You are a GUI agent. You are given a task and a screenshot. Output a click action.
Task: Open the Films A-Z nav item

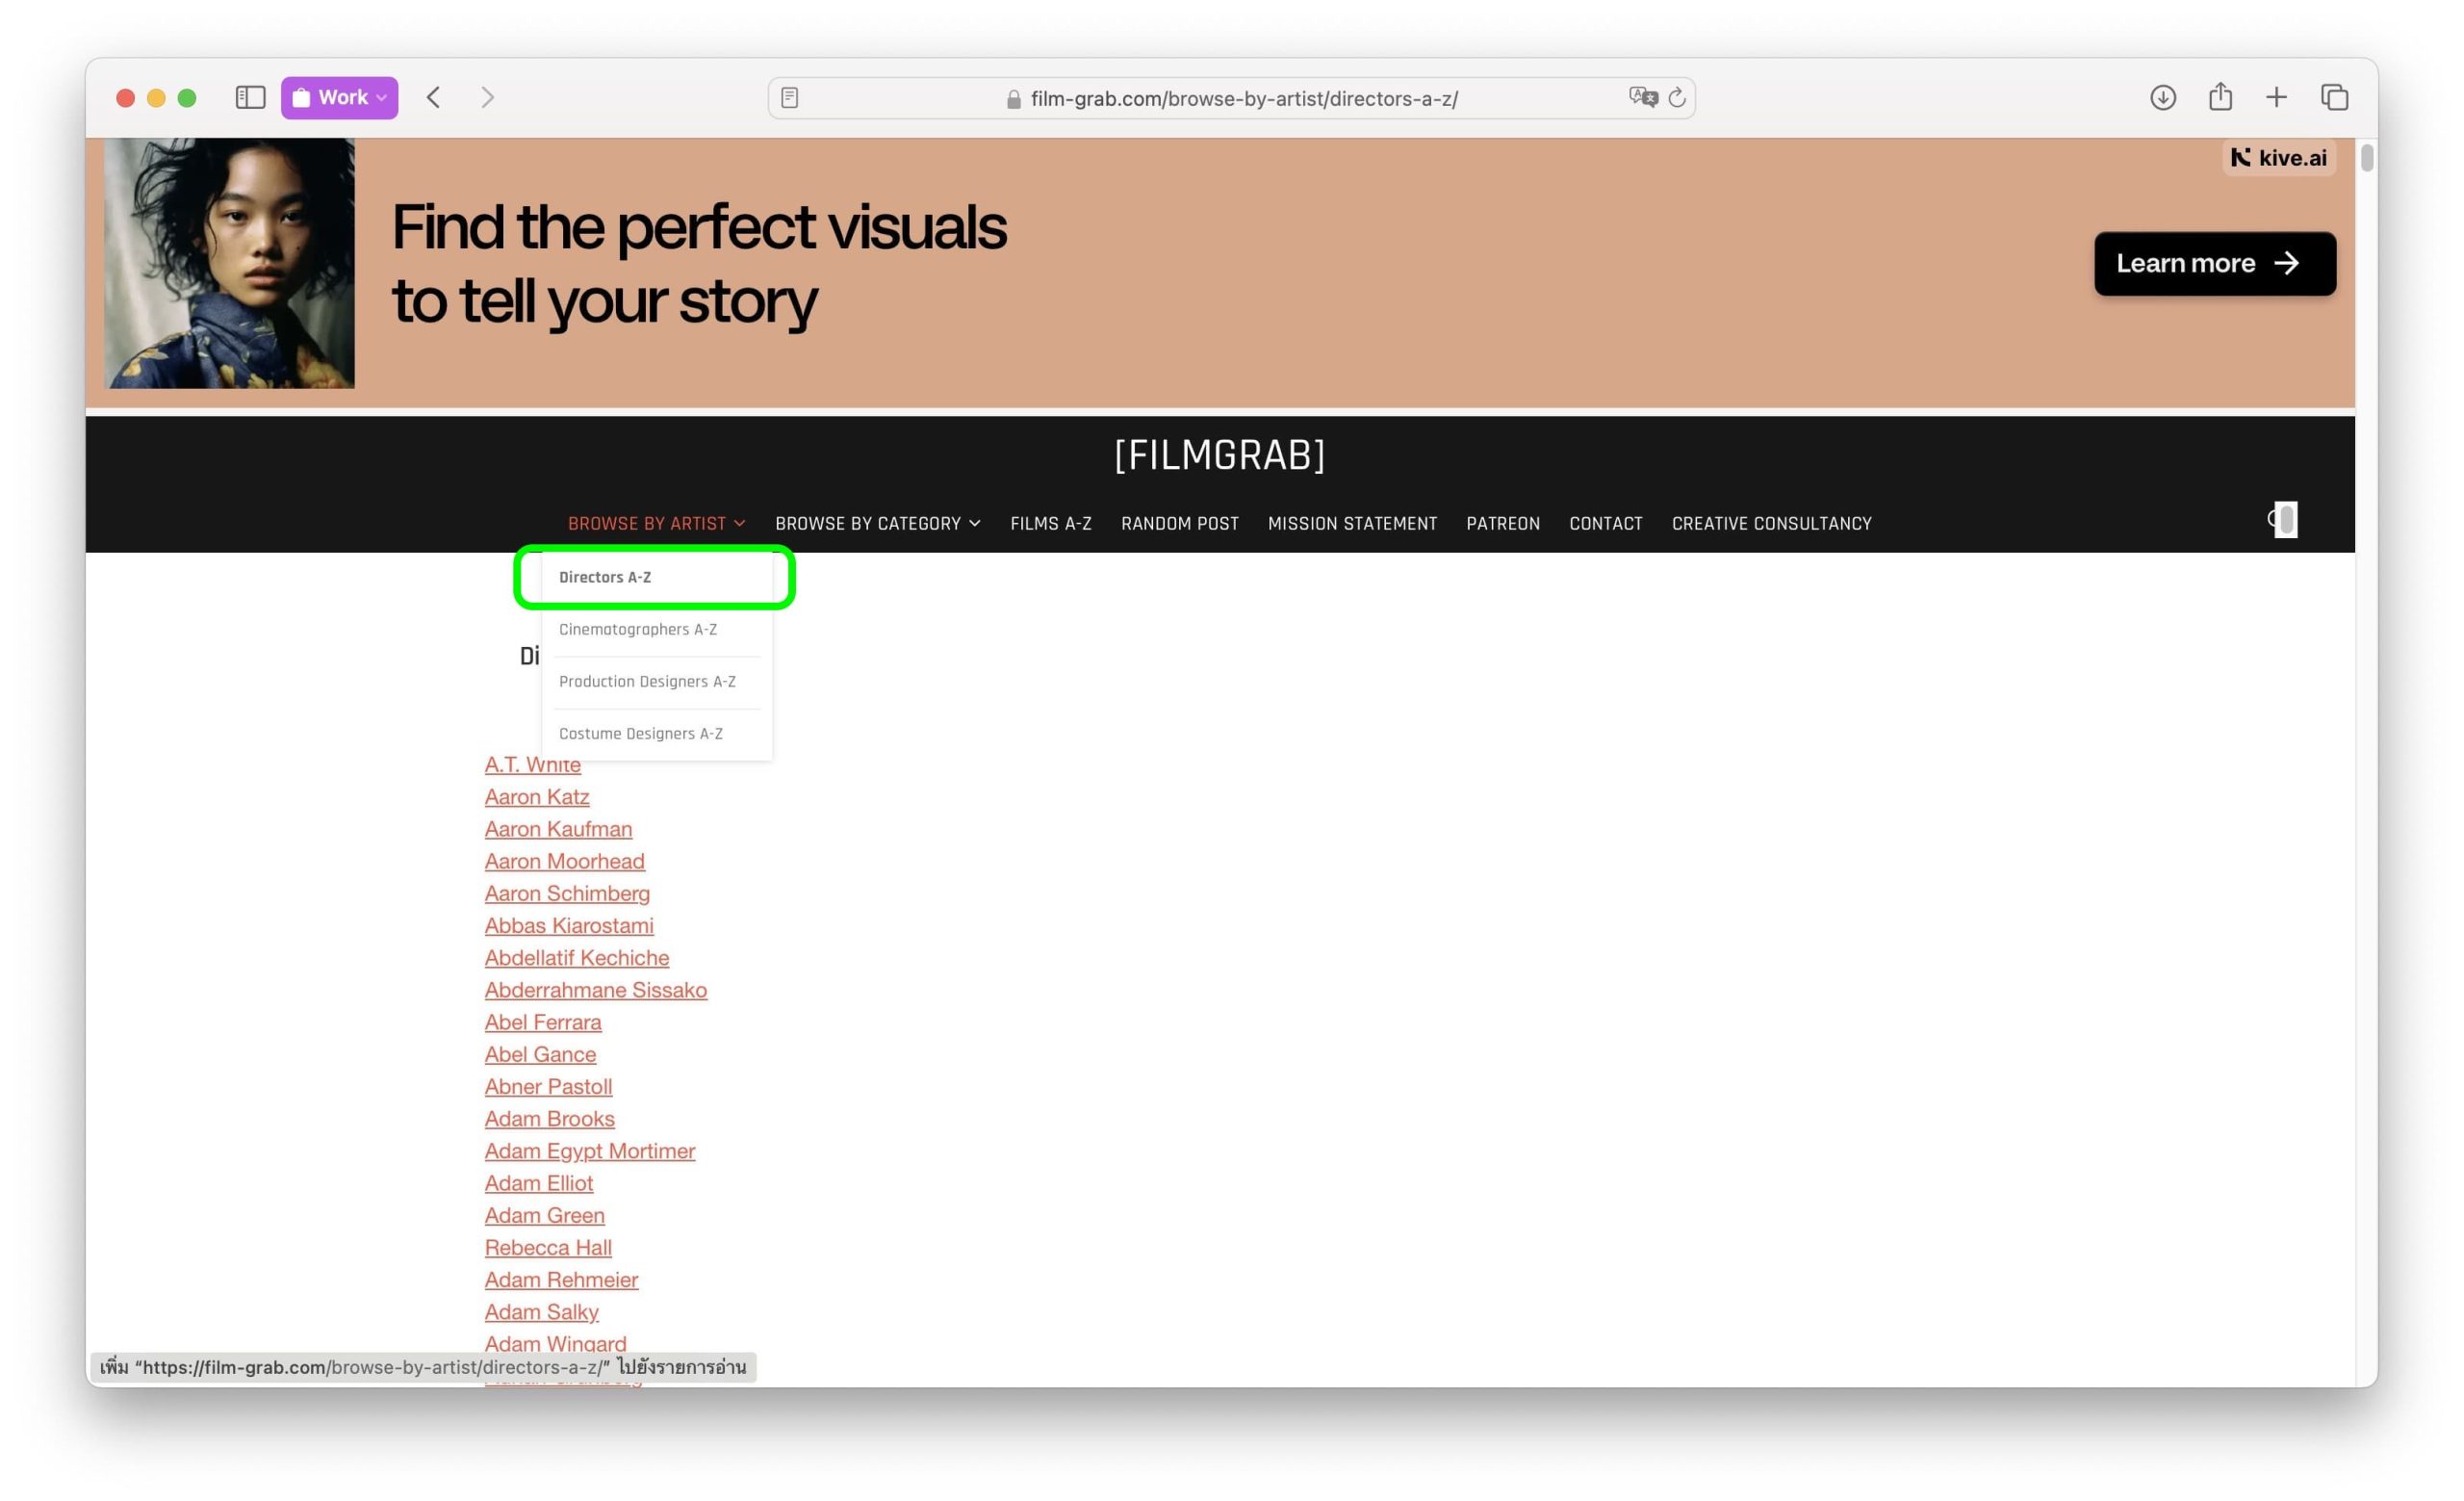coord(1050,523)
